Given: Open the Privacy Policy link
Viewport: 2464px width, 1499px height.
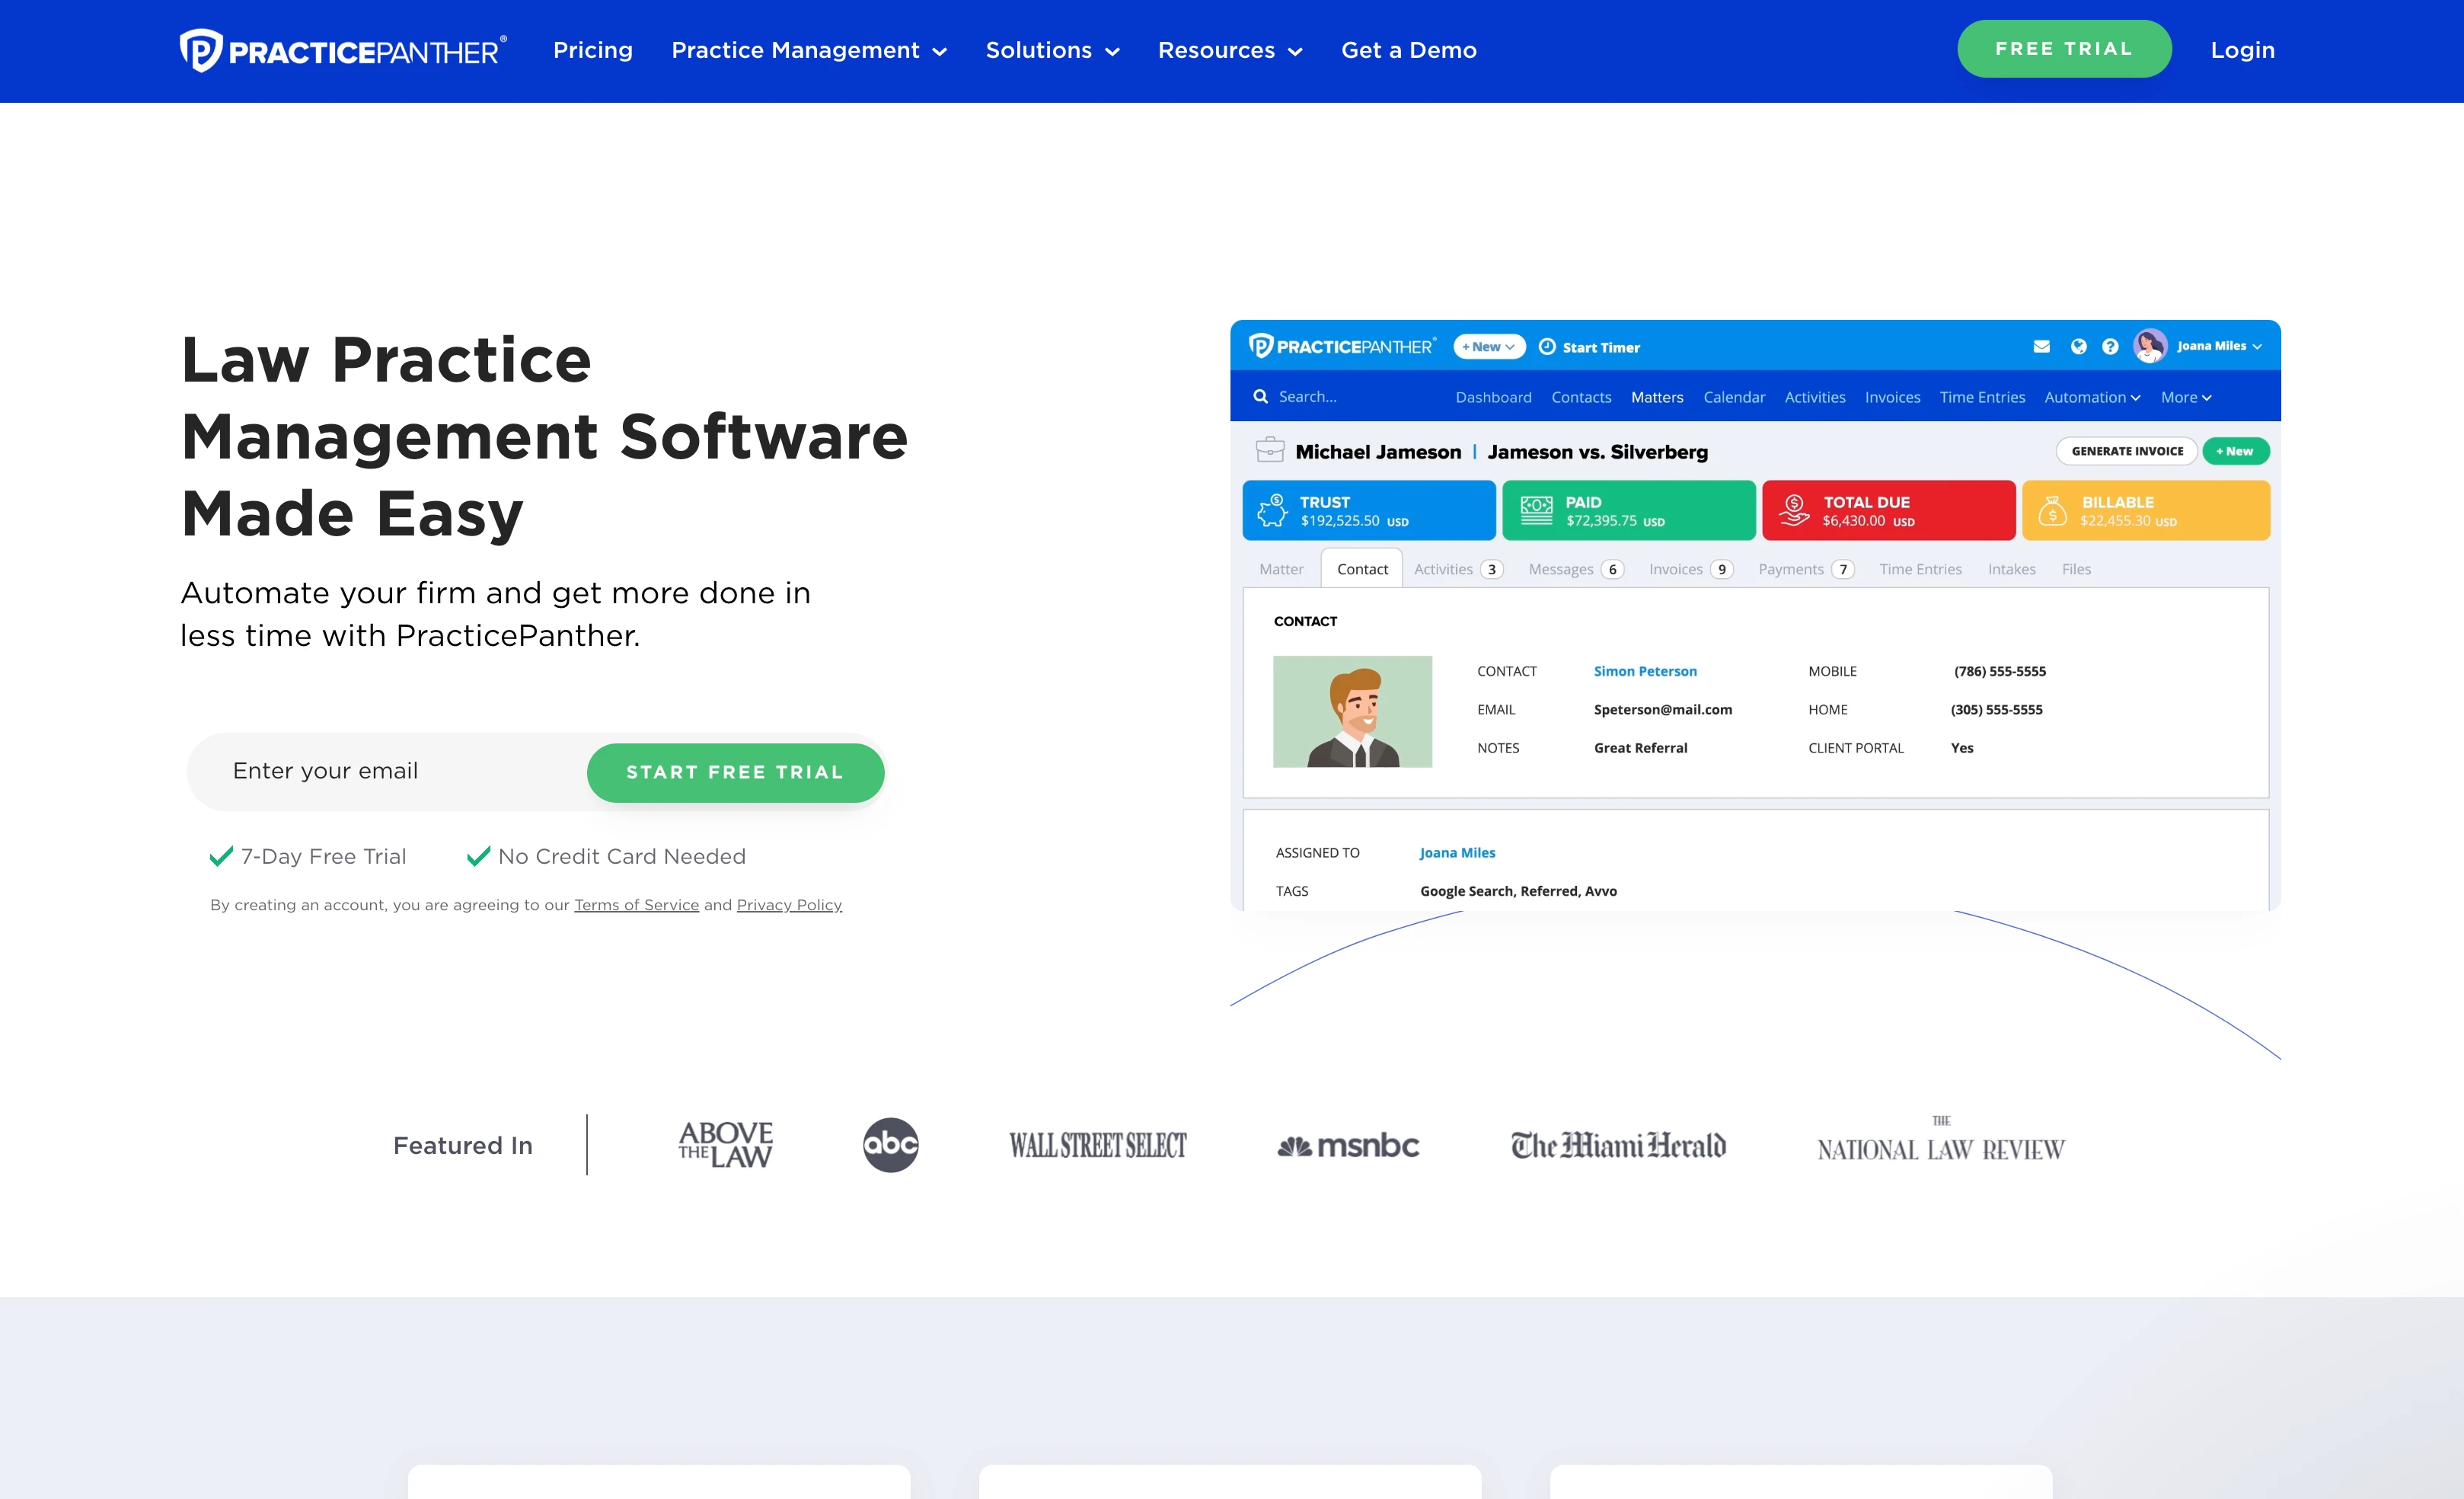Looking at the screenshot, I should click(x=789, y=905).
